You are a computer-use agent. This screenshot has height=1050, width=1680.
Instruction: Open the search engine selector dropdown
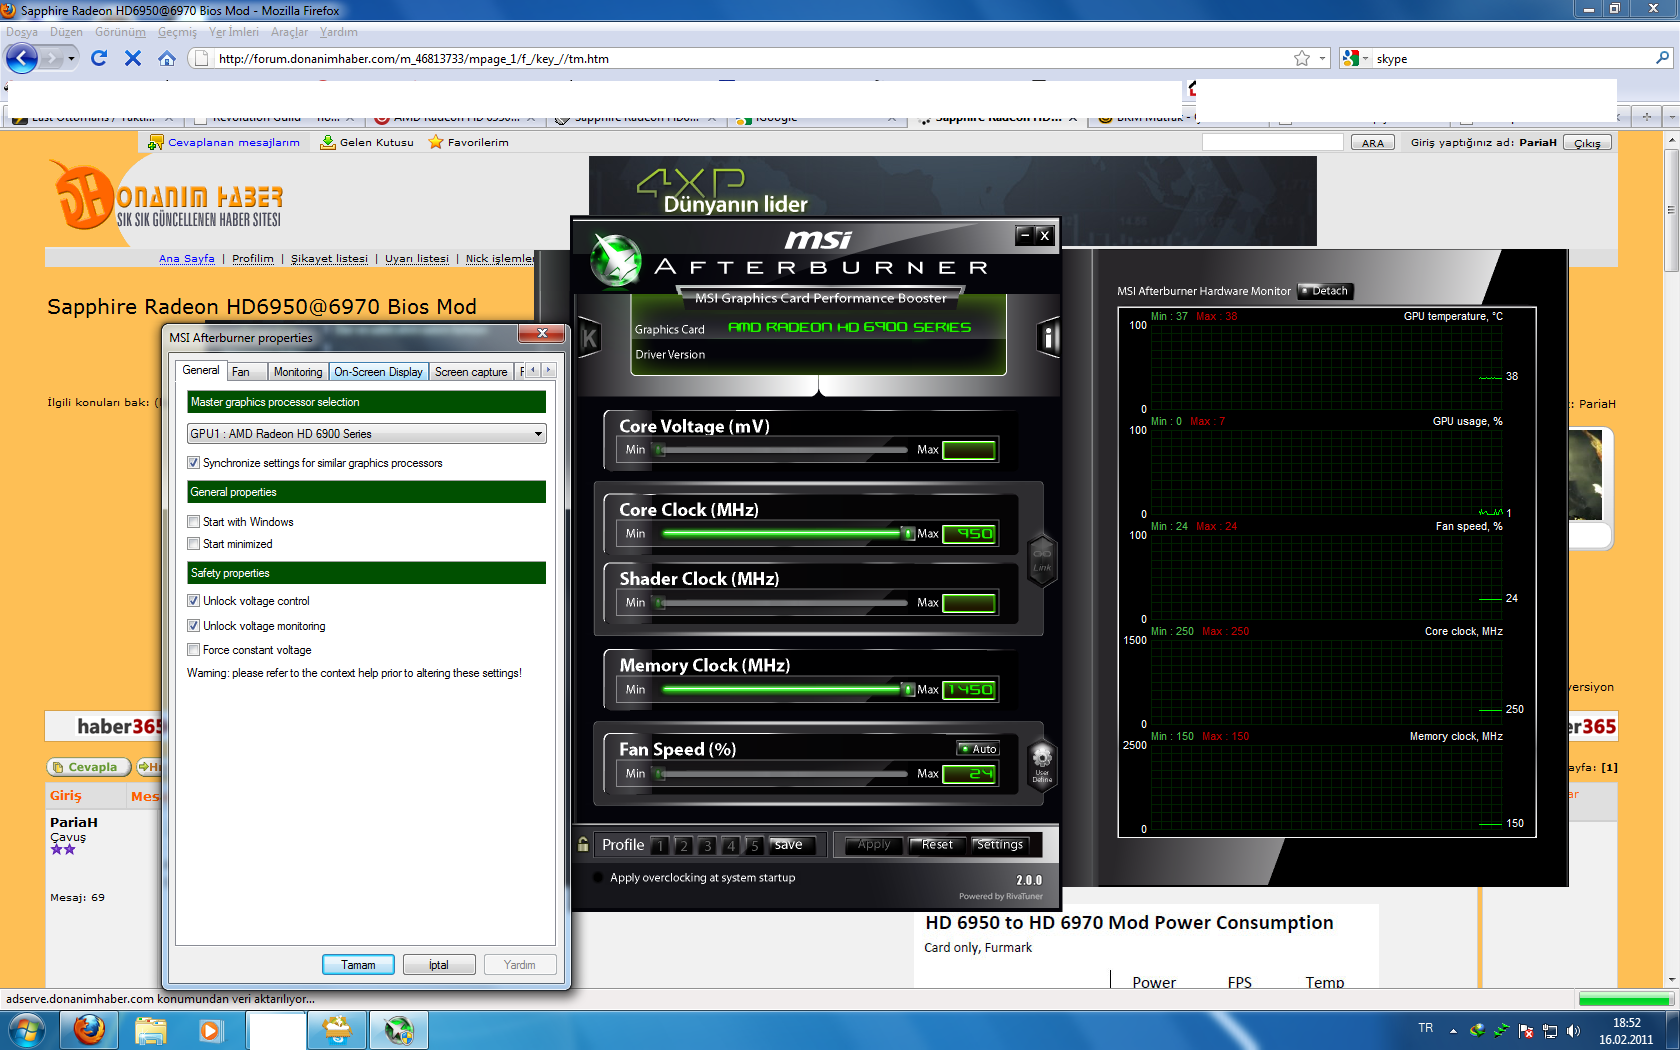[1355, 58]
